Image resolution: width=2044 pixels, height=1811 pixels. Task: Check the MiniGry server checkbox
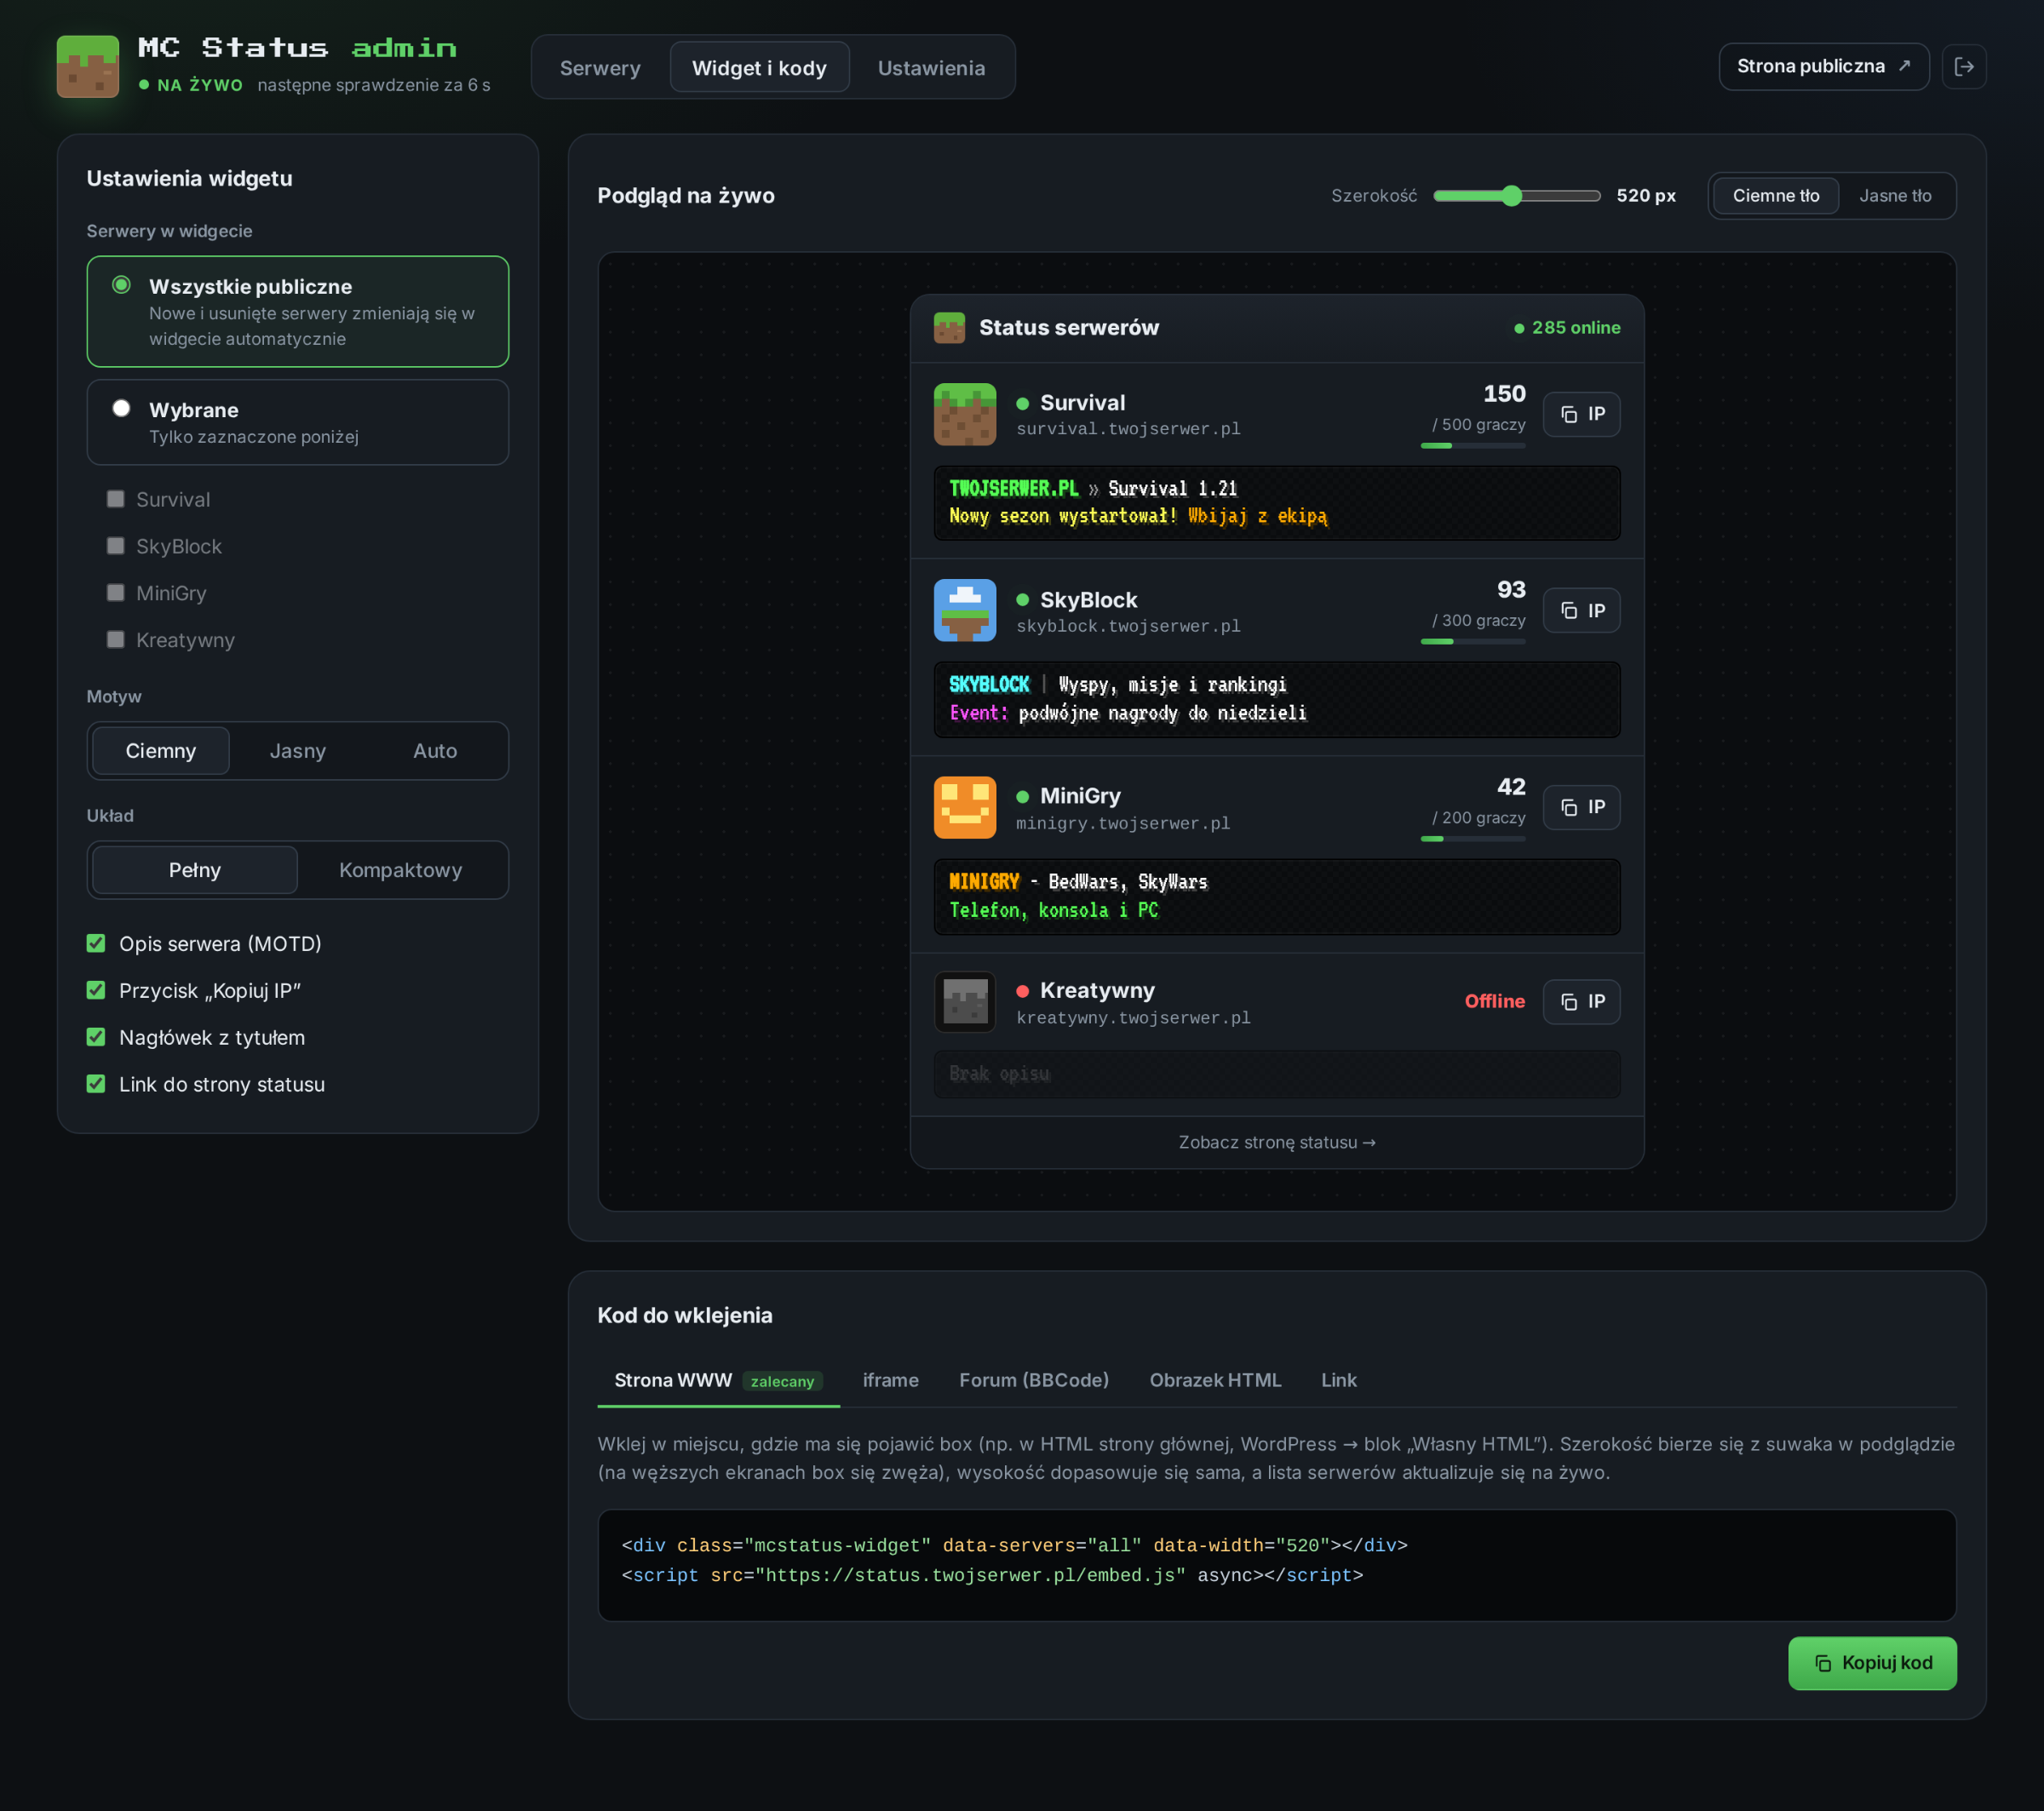tap(116, 593)
